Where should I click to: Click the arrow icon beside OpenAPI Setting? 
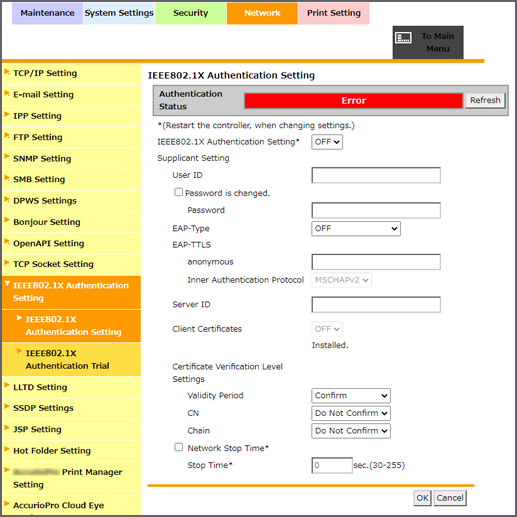pyautogui.click(x=7, y=242)
